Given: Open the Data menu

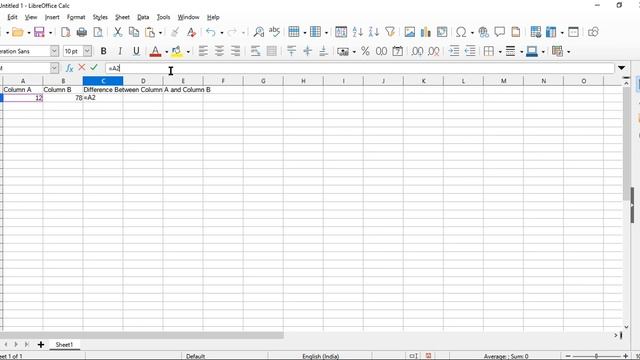Looking at the screenshot, I should 143,17.
